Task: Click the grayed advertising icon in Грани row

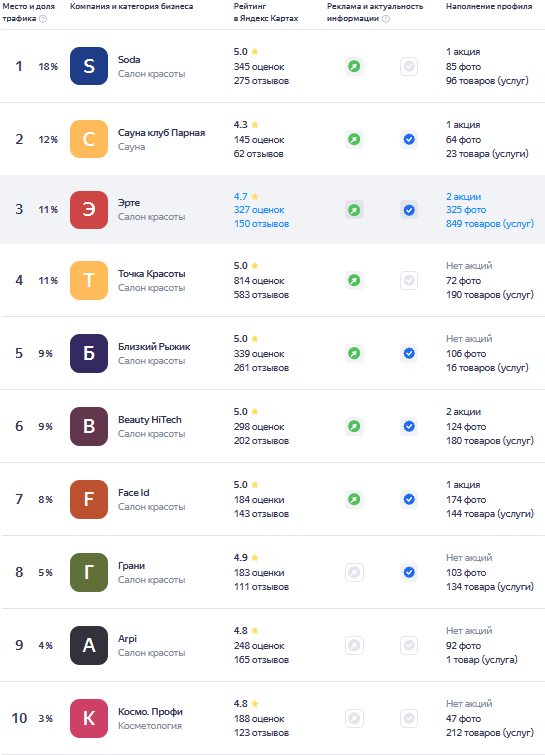Action: (x=354, y=573)
